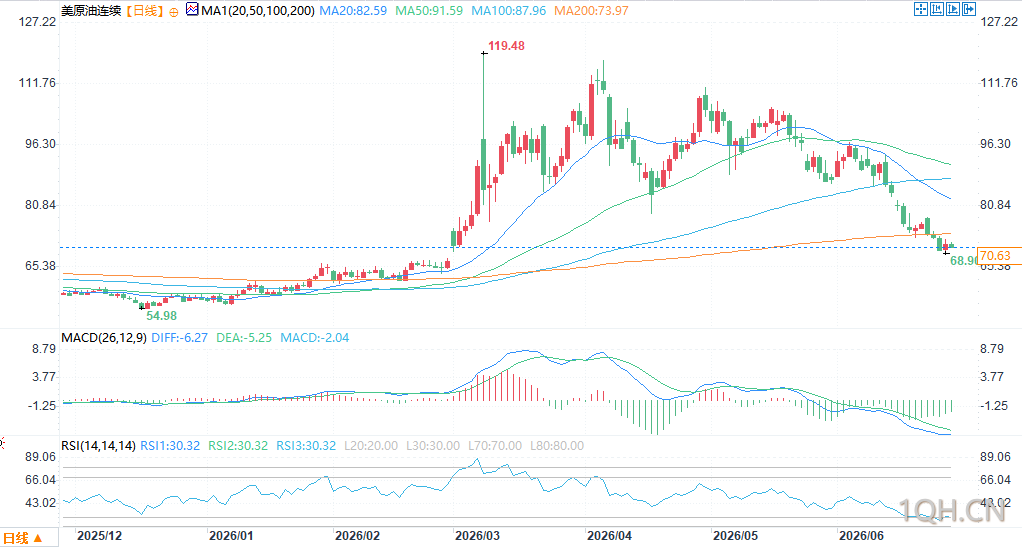Viewport: 1022px width, 547px height.
Task: Click the scroll chart forward play icon
Action: pos(953,9)
